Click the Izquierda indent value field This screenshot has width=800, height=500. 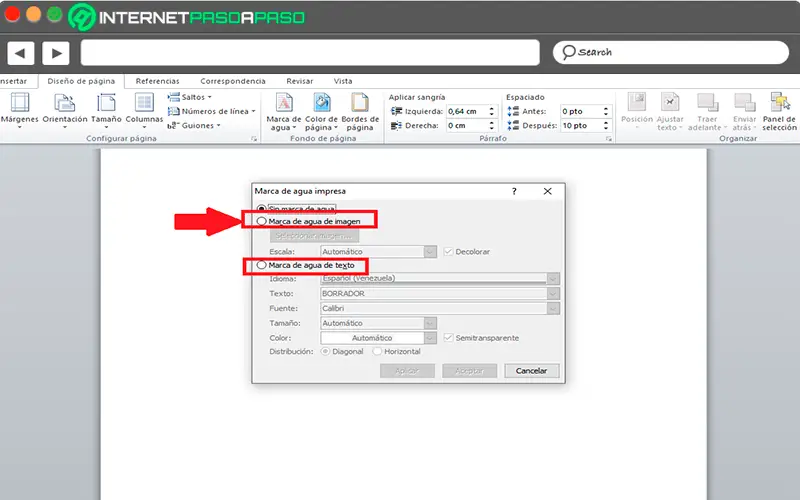click(466, 111)
